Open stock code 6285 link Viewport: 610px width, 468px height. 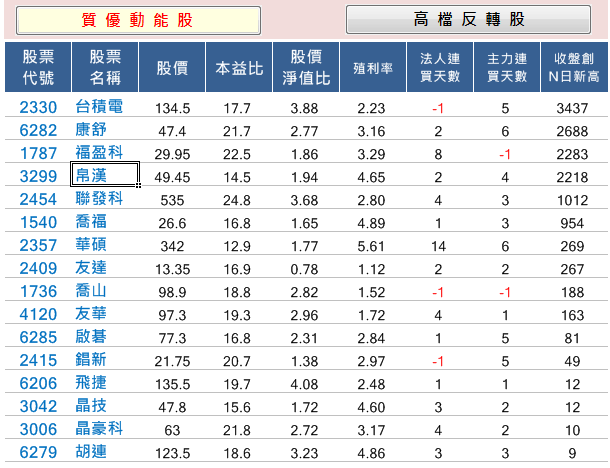[x=38, y=337]
